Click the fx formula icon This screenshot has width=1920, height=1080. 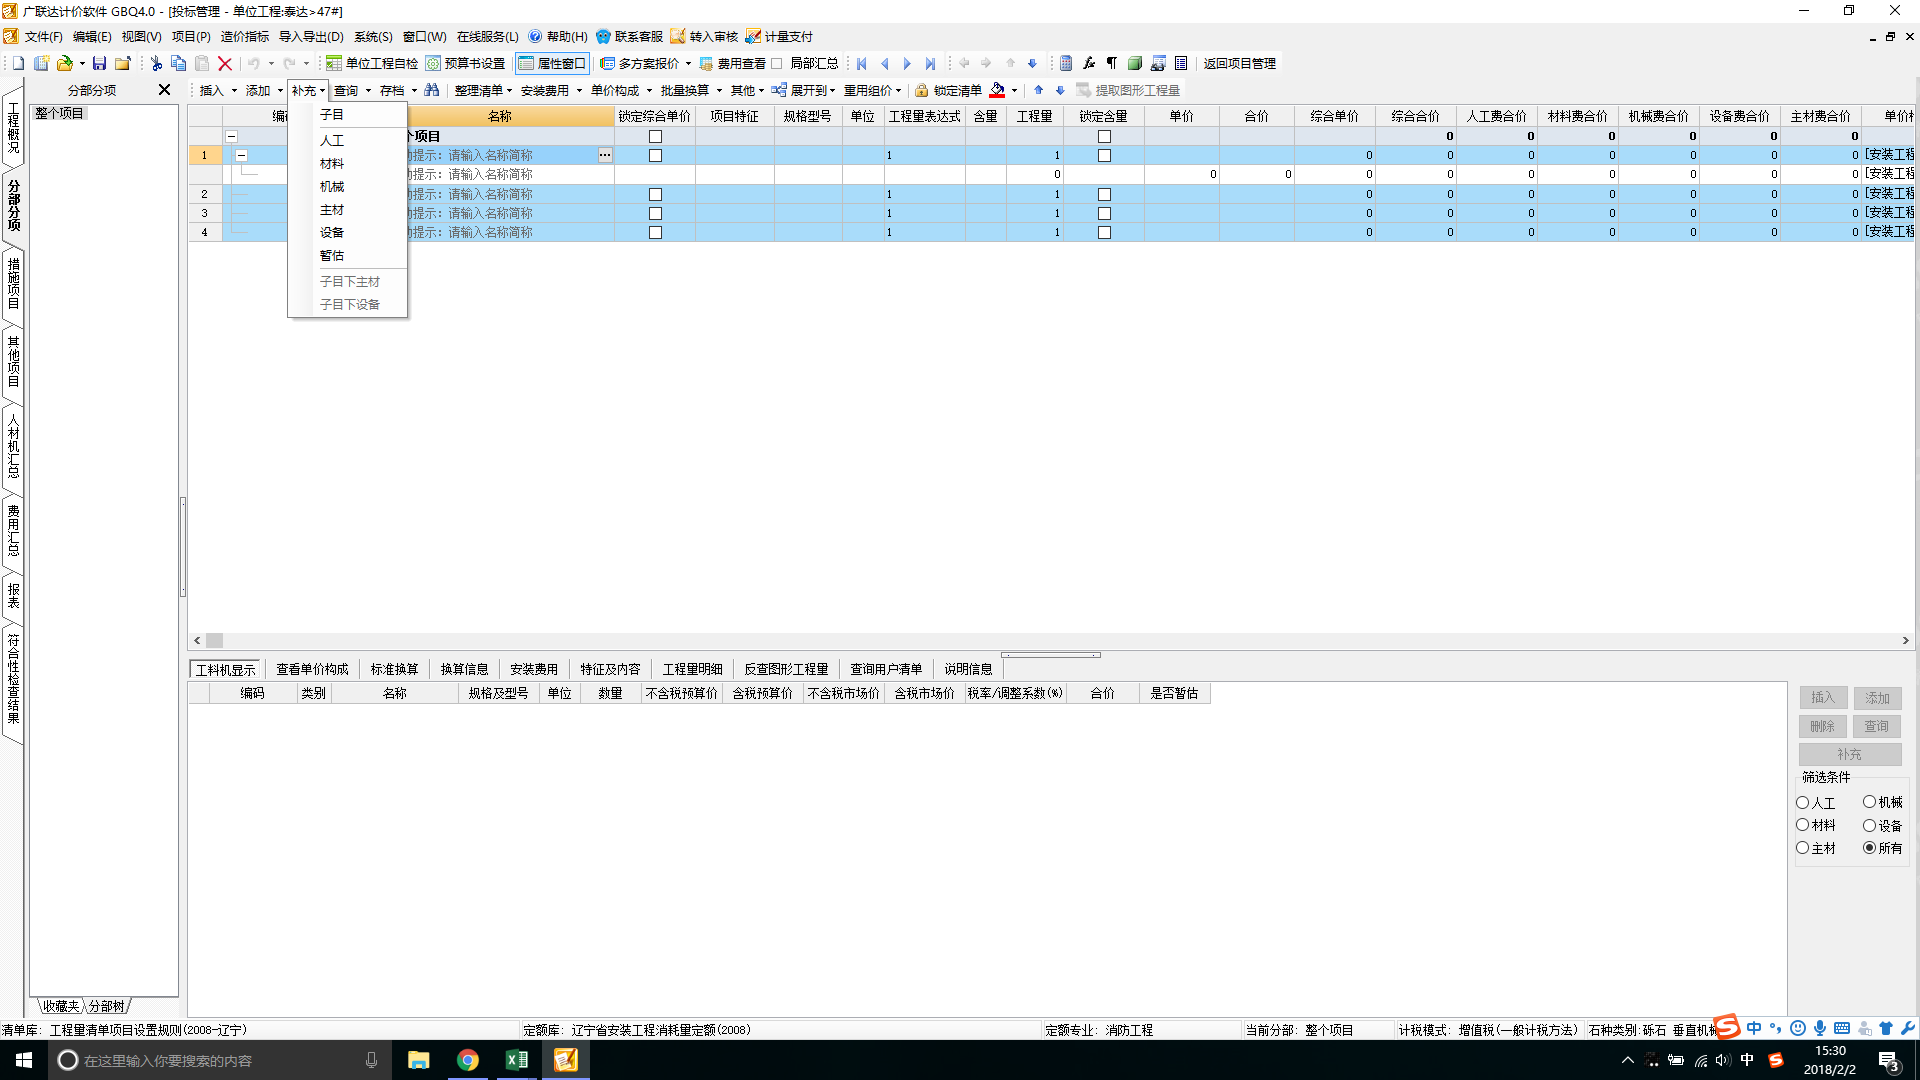(x=1089, y=63)
